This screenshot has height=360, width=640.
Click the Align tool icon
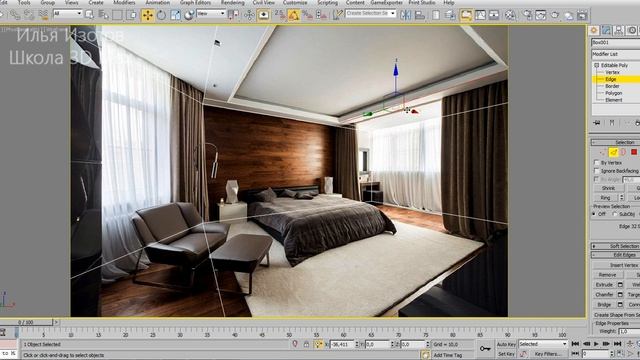[420, 15]
